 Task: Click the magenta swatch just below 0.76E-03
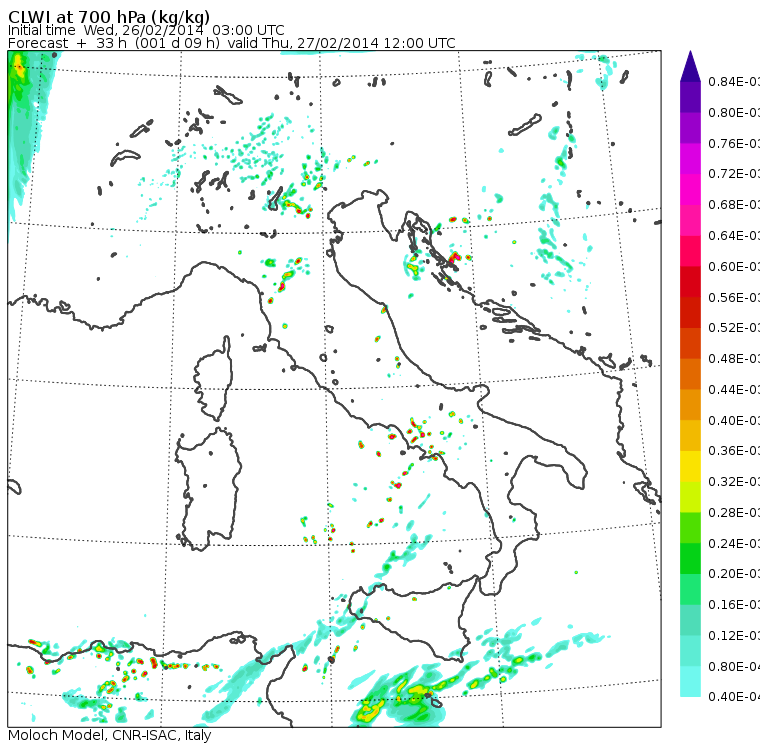coord(690,159)
